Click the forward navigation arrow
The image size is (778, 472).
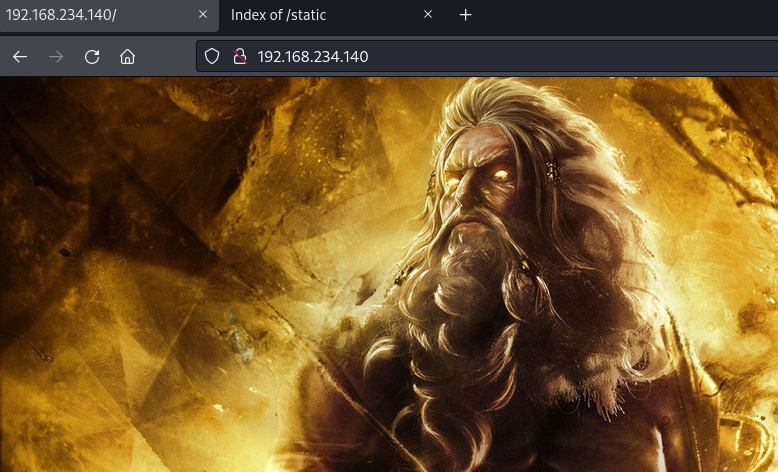(x=56, y=57)
